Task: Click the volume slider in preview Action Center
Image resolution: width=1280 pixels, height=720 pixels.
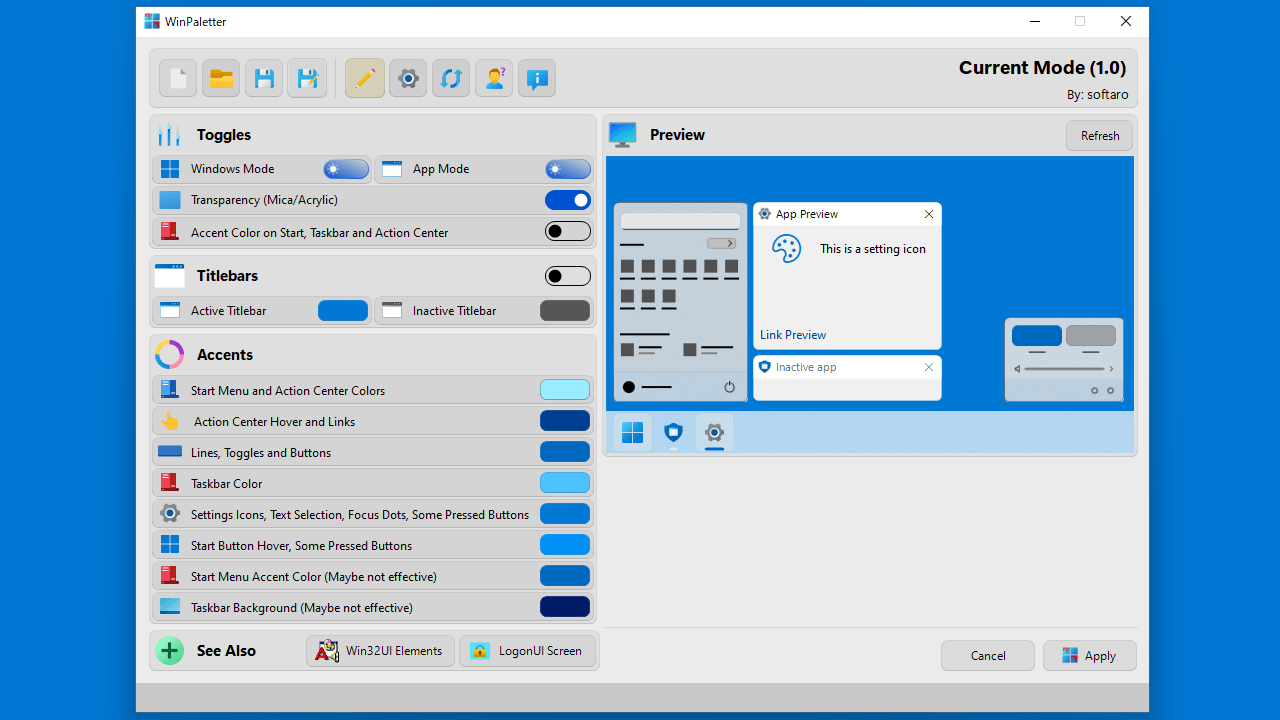Action: [x=1066, y=369]
